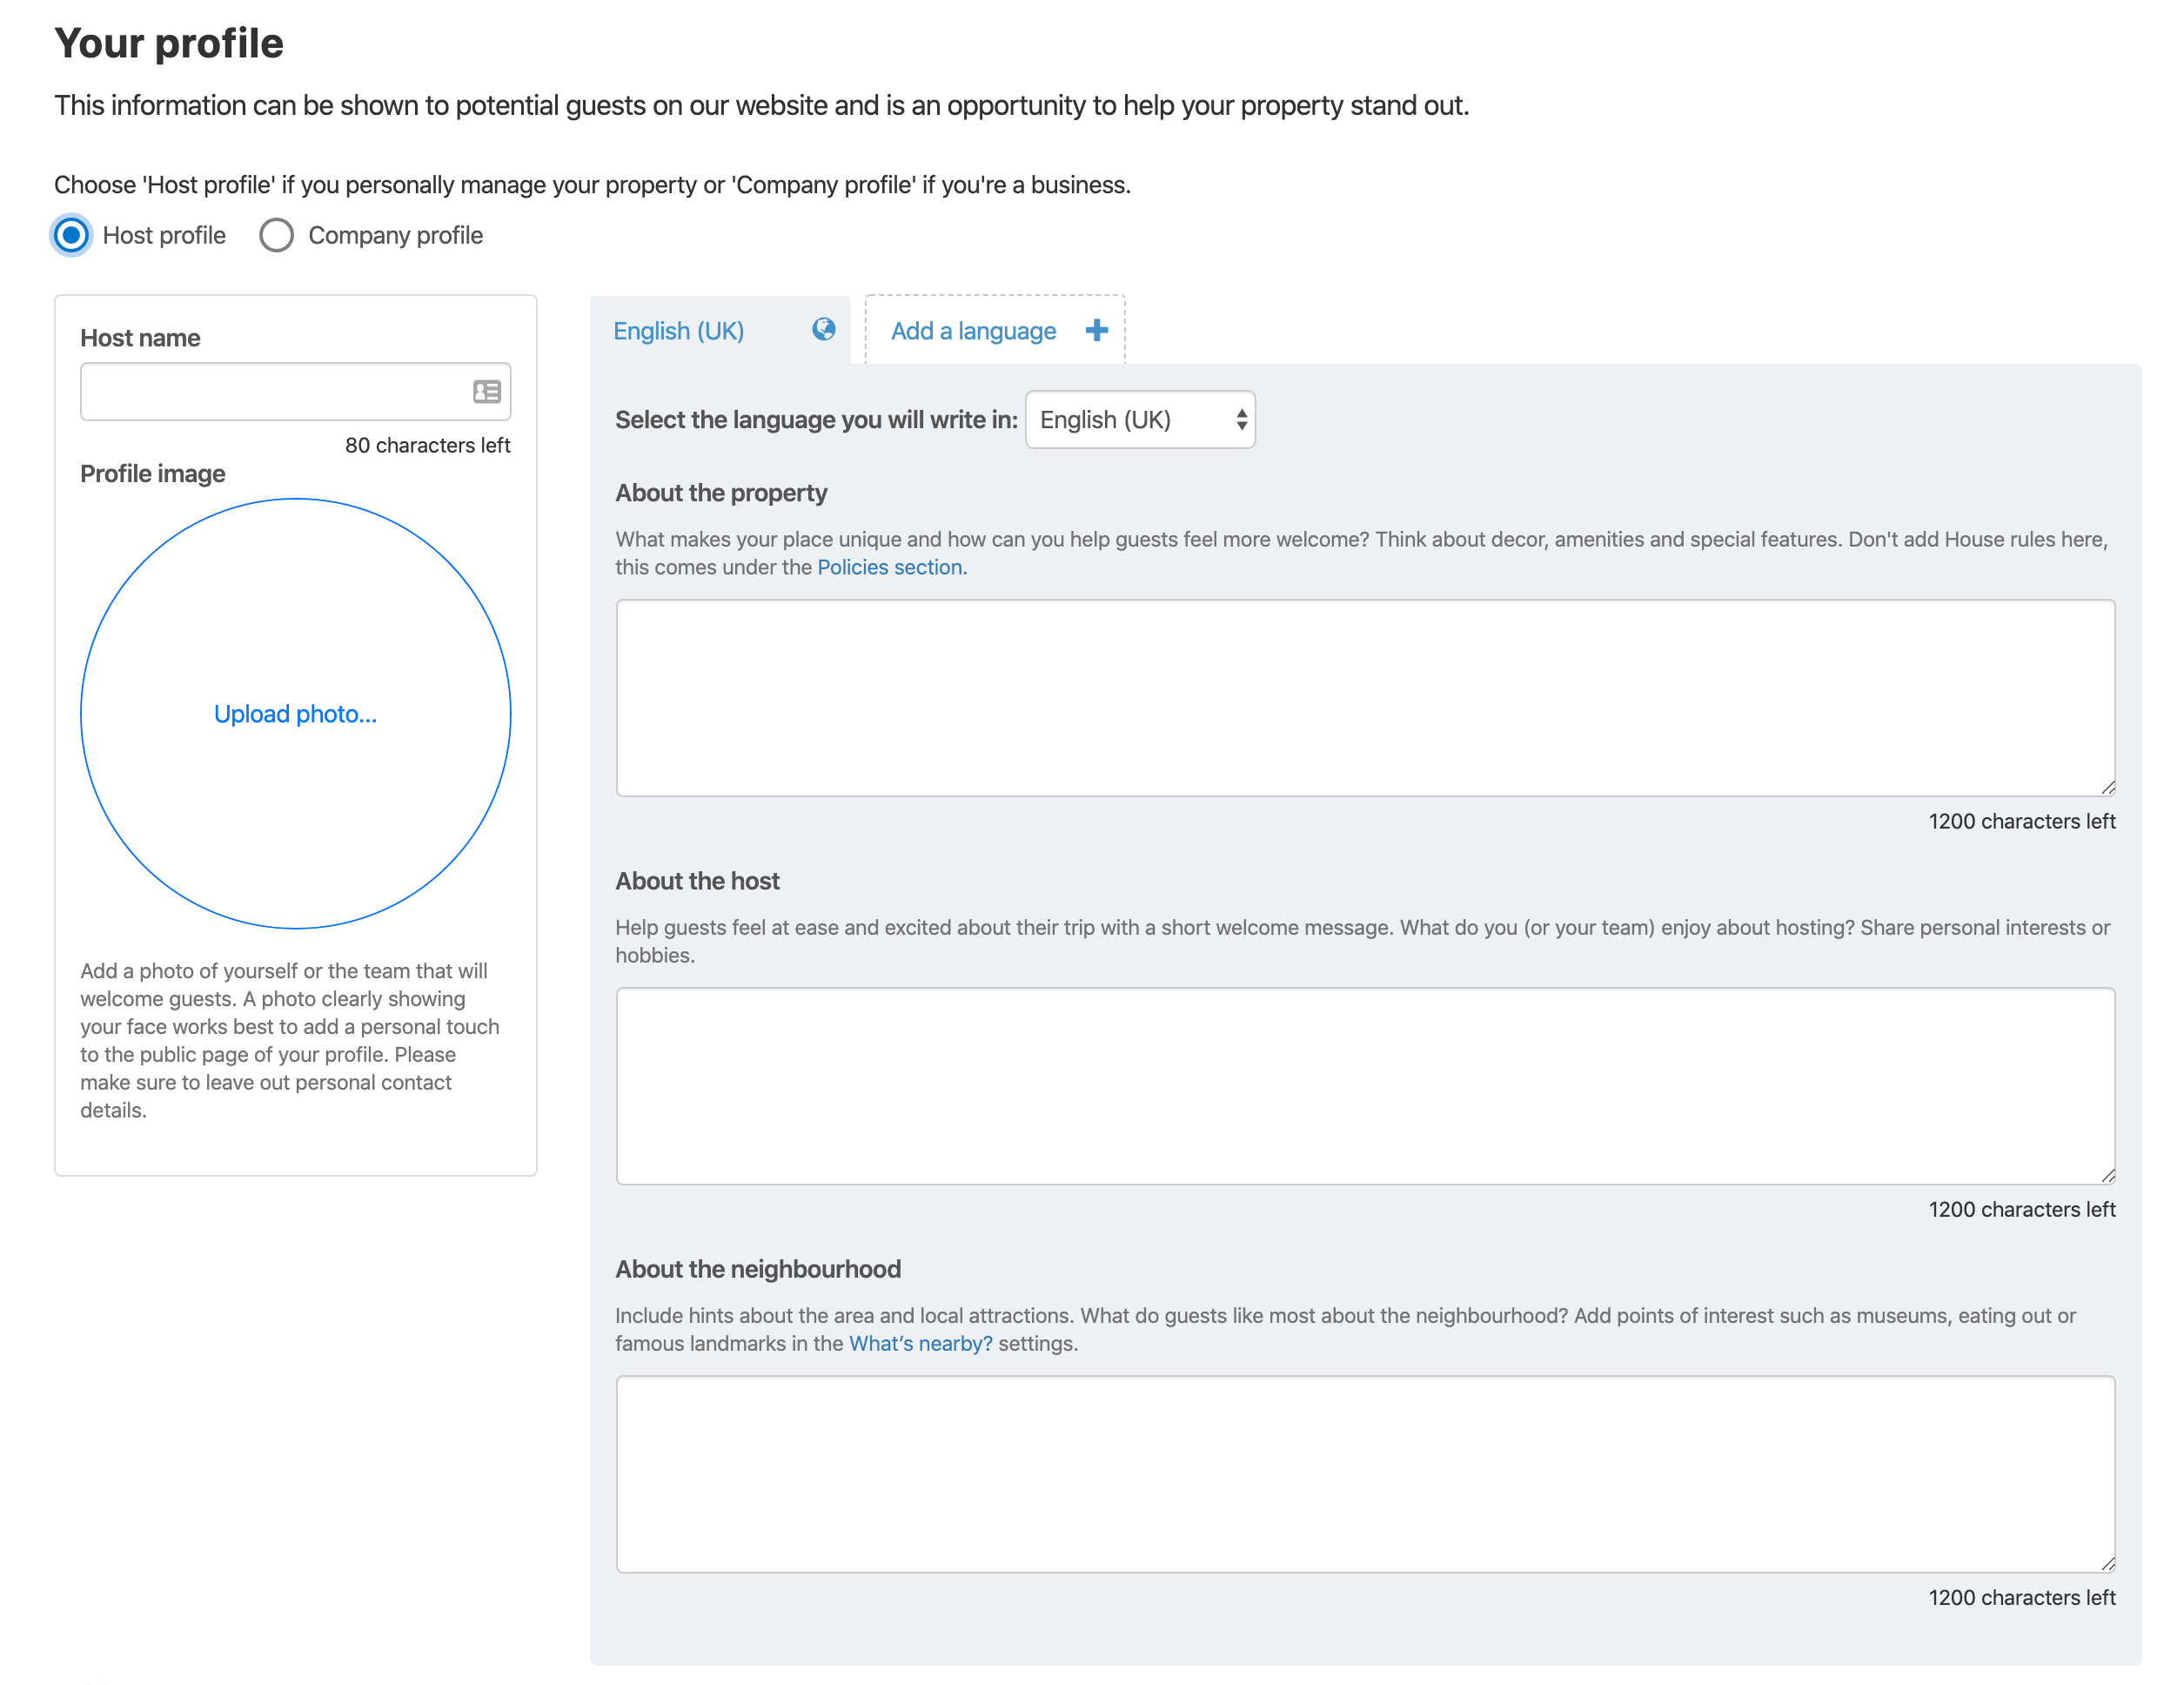This screenshot has width=2184, height=1685.
Task: Open the What's nearby? link
Action: pos(920,1343)
